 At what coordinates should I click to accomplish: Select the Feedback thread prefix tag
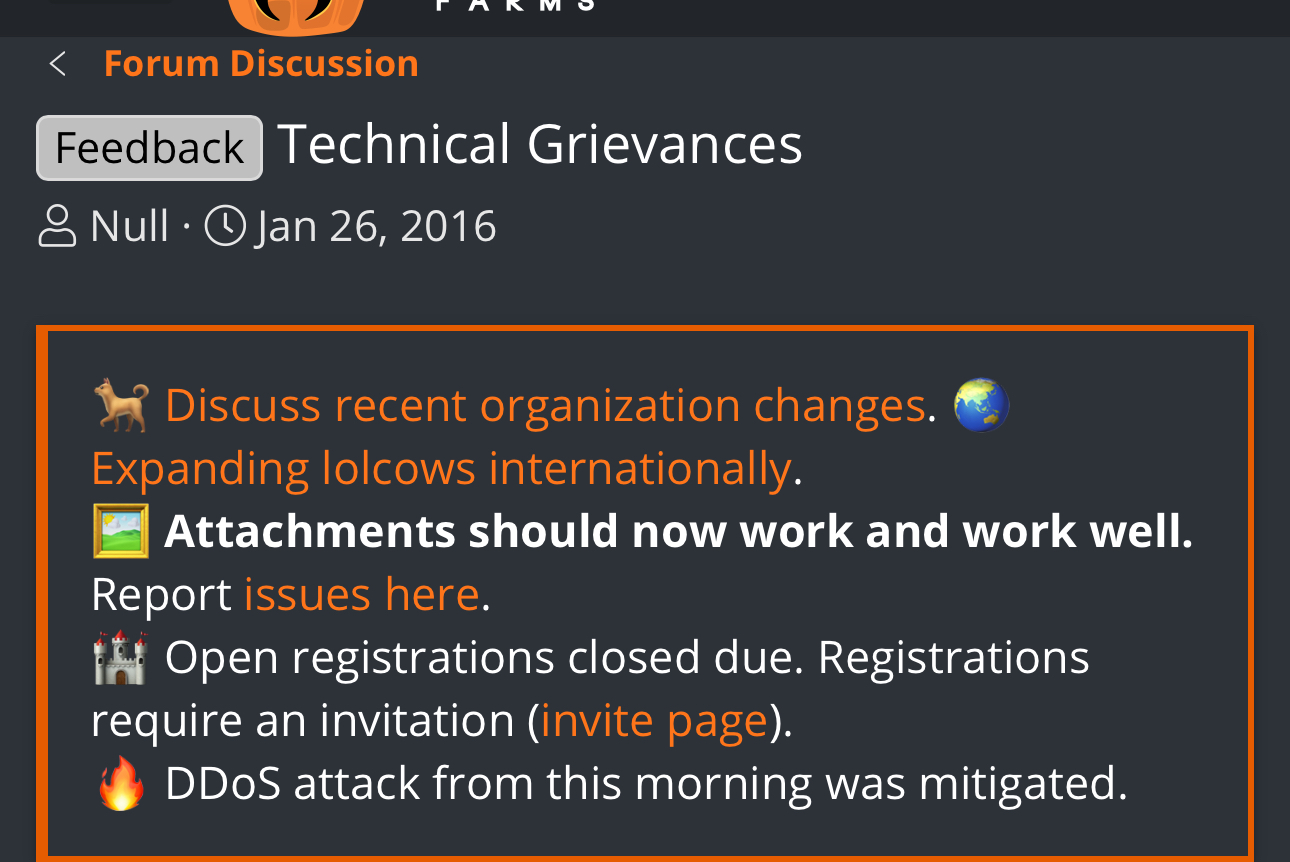[149, 148]
